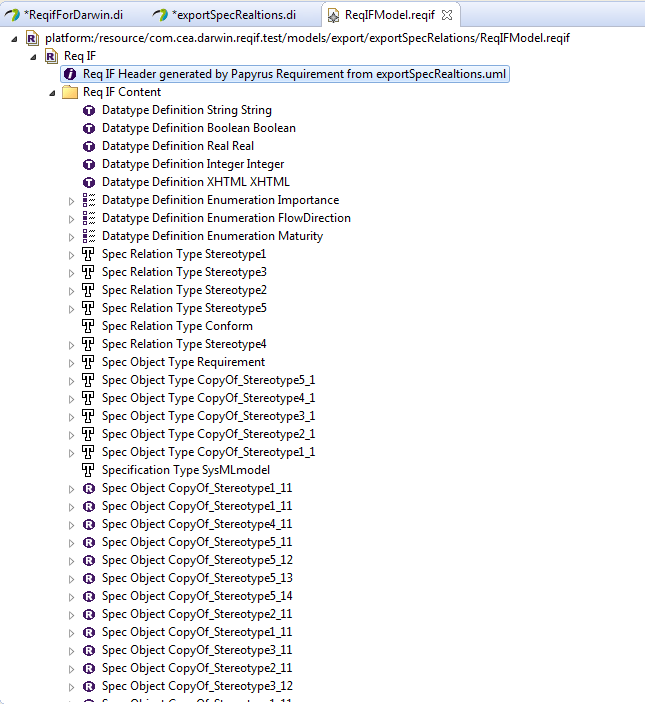Click the Req IF Header info icon

tap(70, 74)
